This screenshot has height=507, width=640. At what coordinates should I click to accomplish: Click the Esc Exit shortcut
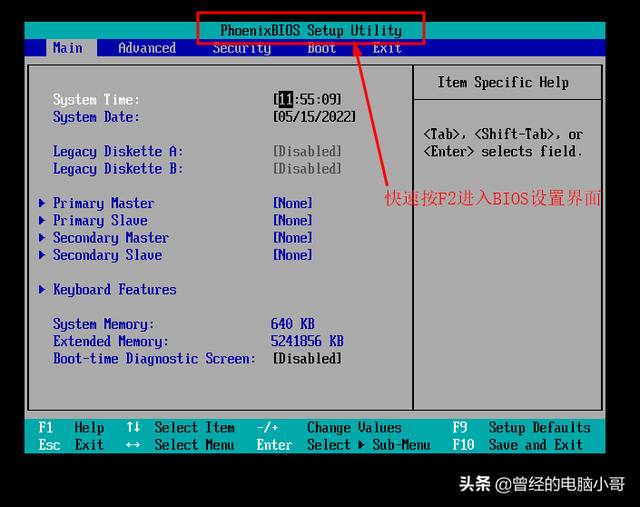71,445
